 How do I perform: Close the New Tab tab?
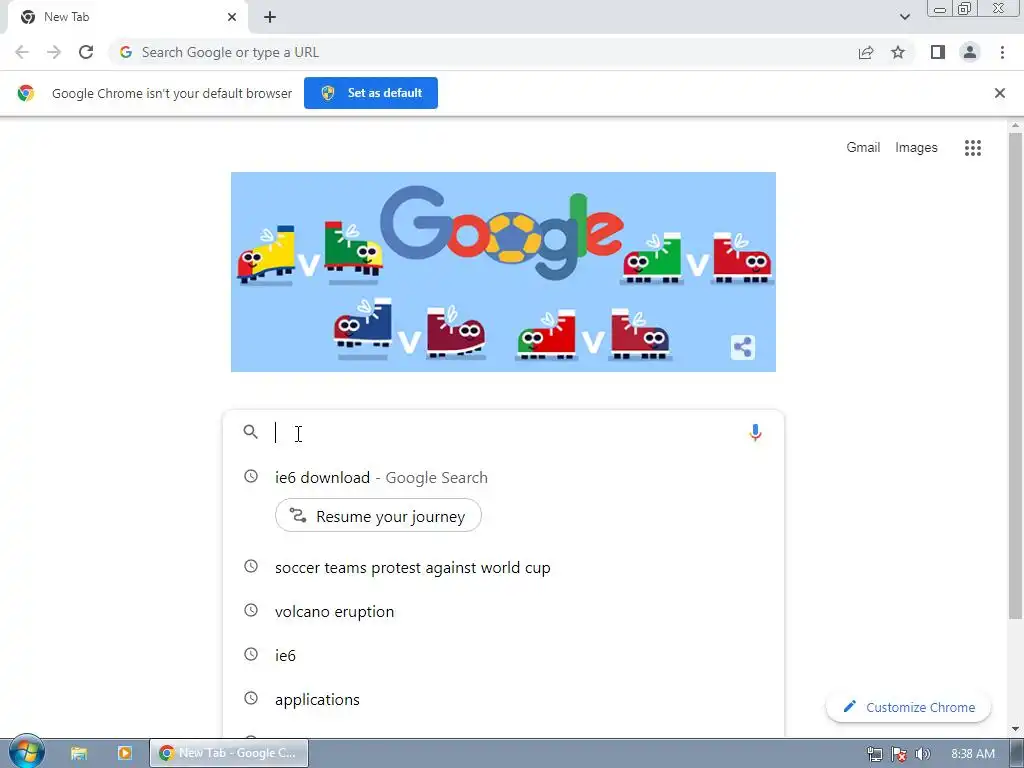(x=232, y=17)
